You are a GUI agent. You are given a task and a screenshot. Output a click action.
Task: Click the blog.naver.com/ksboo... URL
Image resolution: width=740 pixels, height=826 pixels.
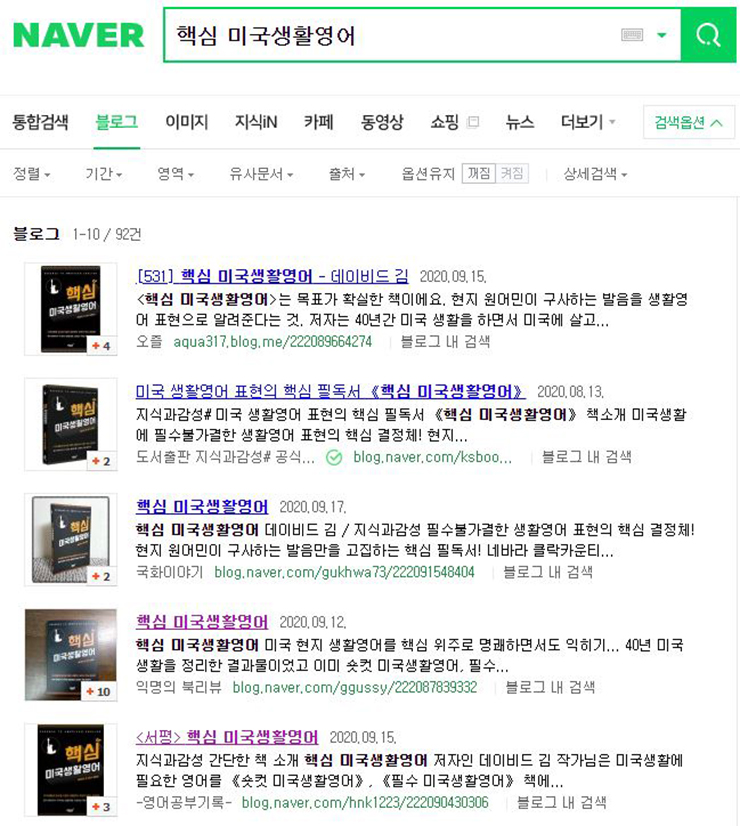432,457
